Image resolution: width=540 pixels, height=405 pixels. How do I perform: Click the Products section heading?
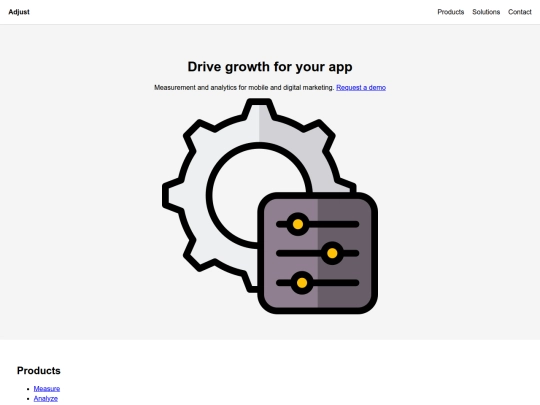[x=39, y=371]
